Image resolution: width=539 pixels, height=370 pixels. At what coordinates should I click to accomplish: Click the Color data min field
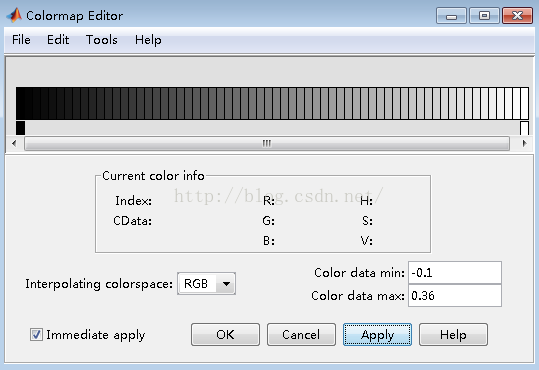click(x=455, y=273)
